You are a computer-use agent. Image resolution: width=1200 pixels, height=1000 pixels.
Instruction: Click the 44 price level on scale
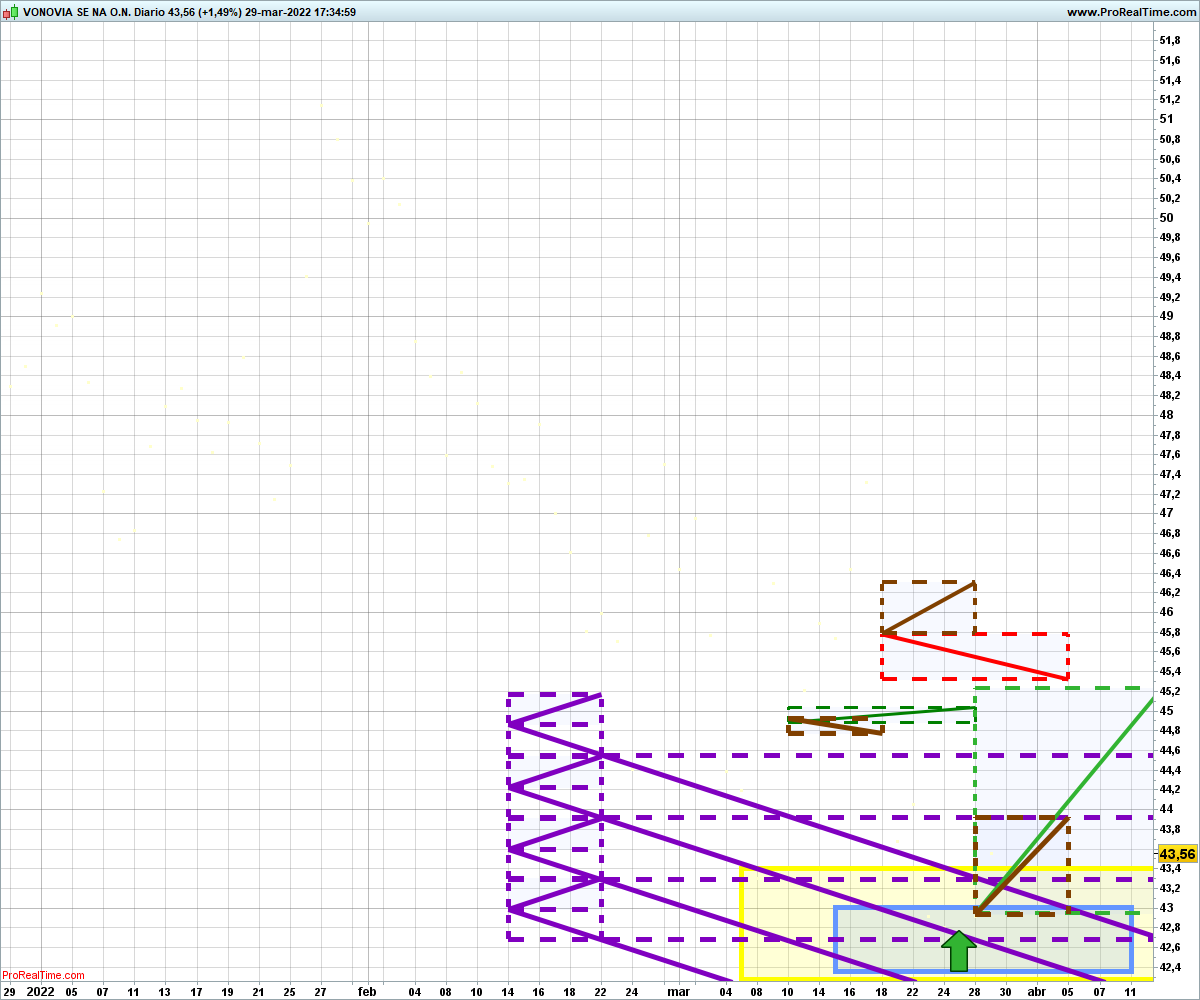coord(1166,809)
